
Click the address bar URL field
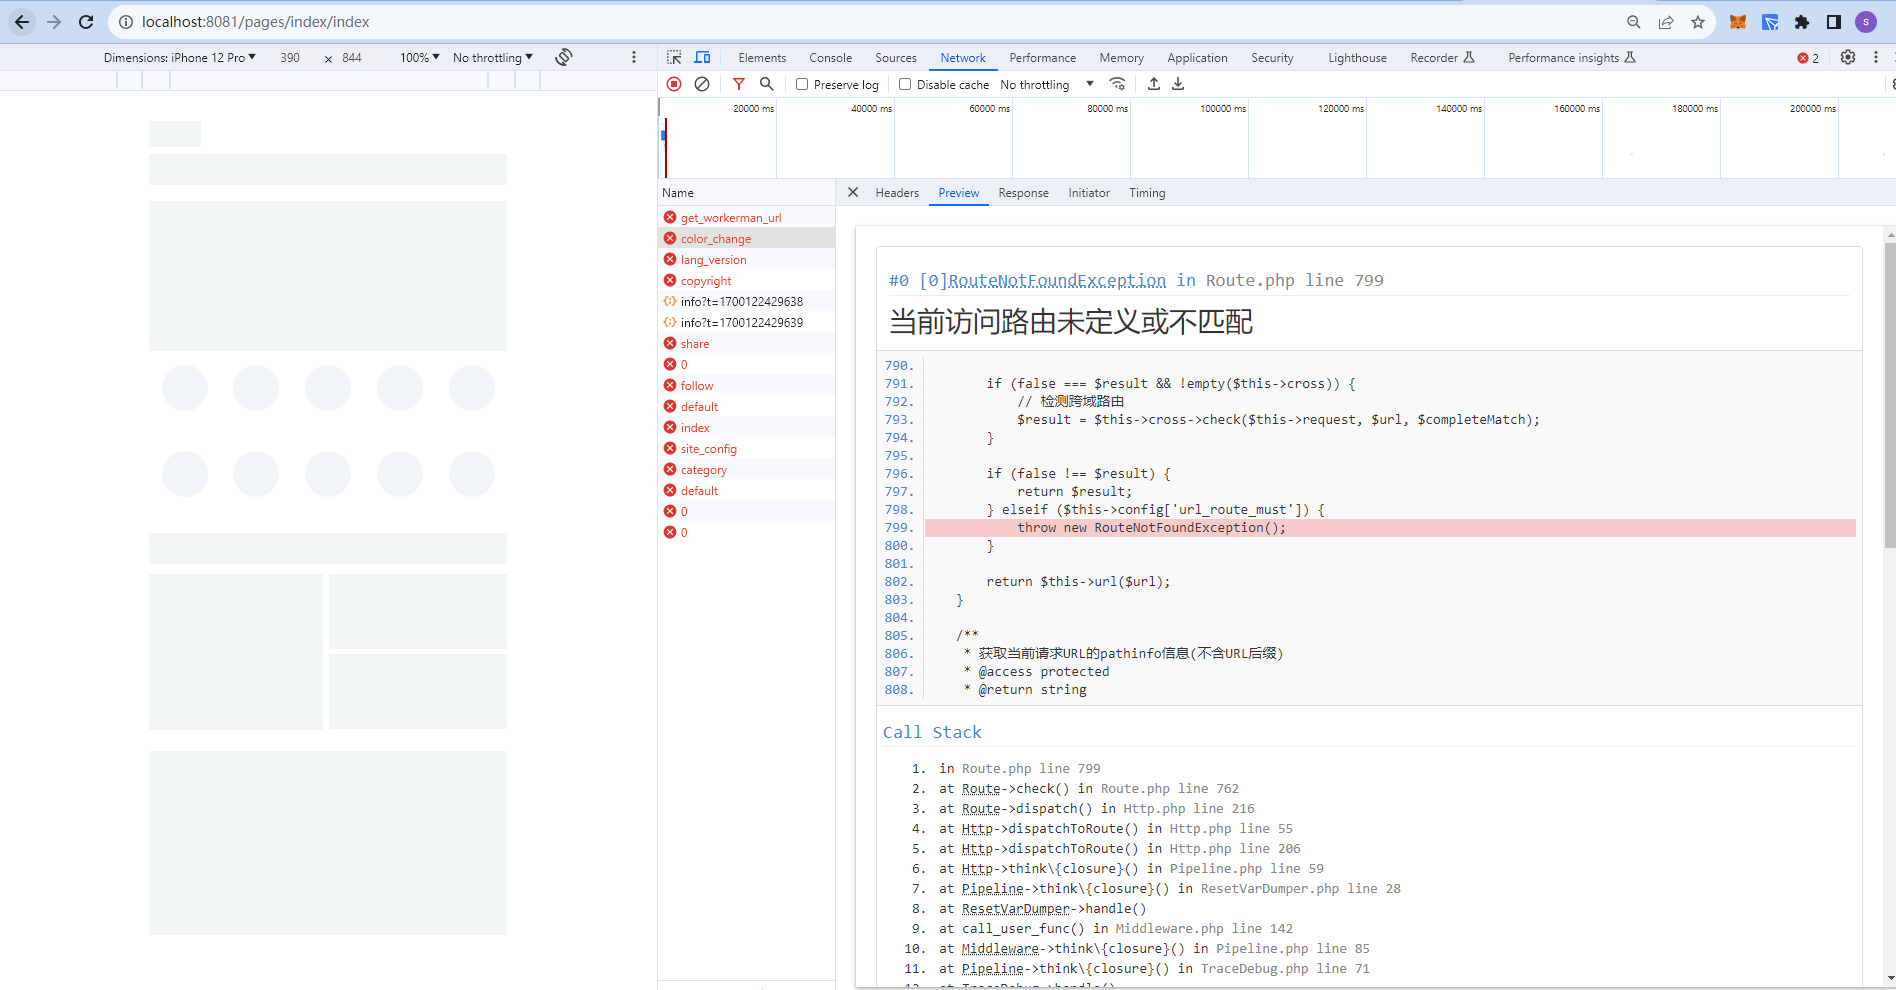870,22
